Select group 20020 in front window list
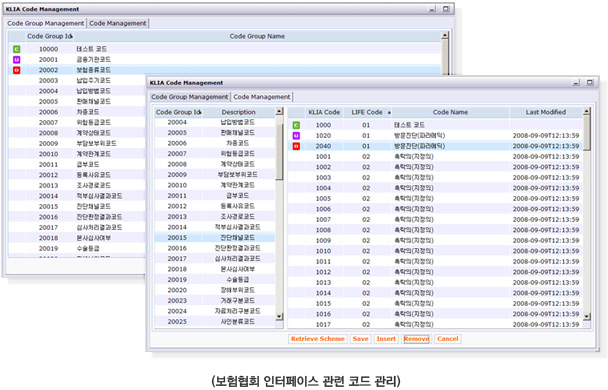 click(215, 290)
